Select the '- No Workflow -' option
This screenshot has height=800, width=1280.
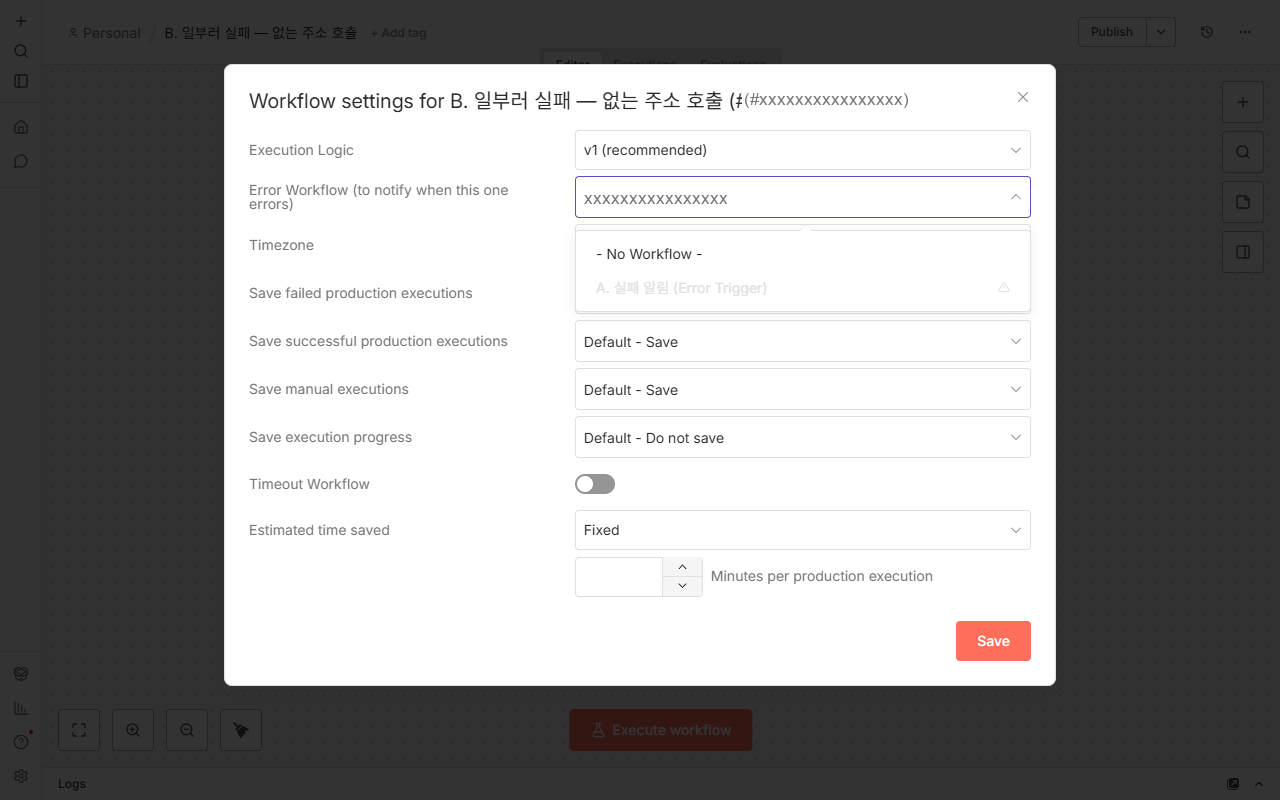point(802,254)
